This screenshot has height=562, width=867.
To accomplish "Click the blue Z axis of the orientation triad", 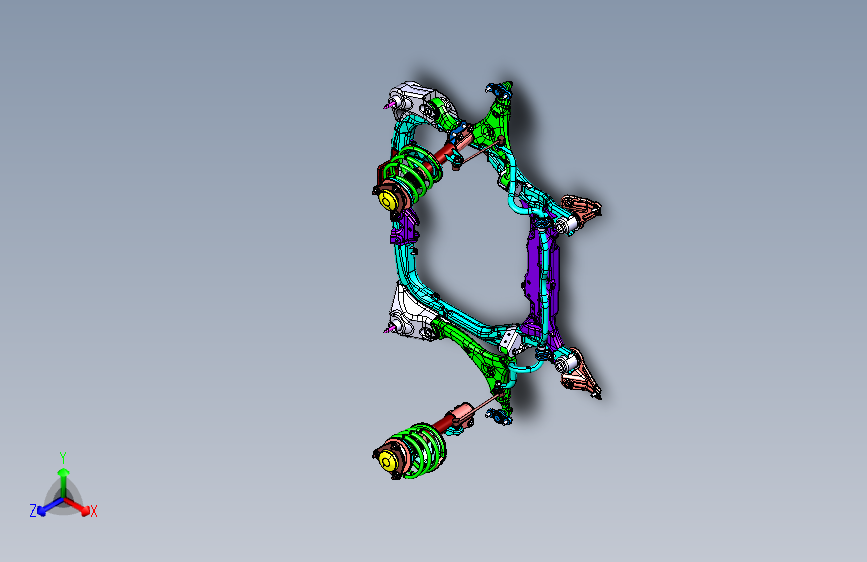I will coord(50,507).
